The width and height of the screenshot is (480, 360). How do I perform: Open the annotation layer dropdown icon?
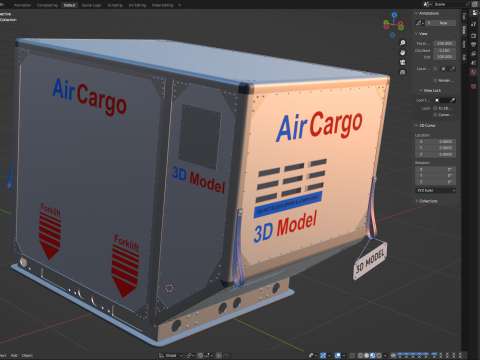pyautogui.click(x=420, y=23)
